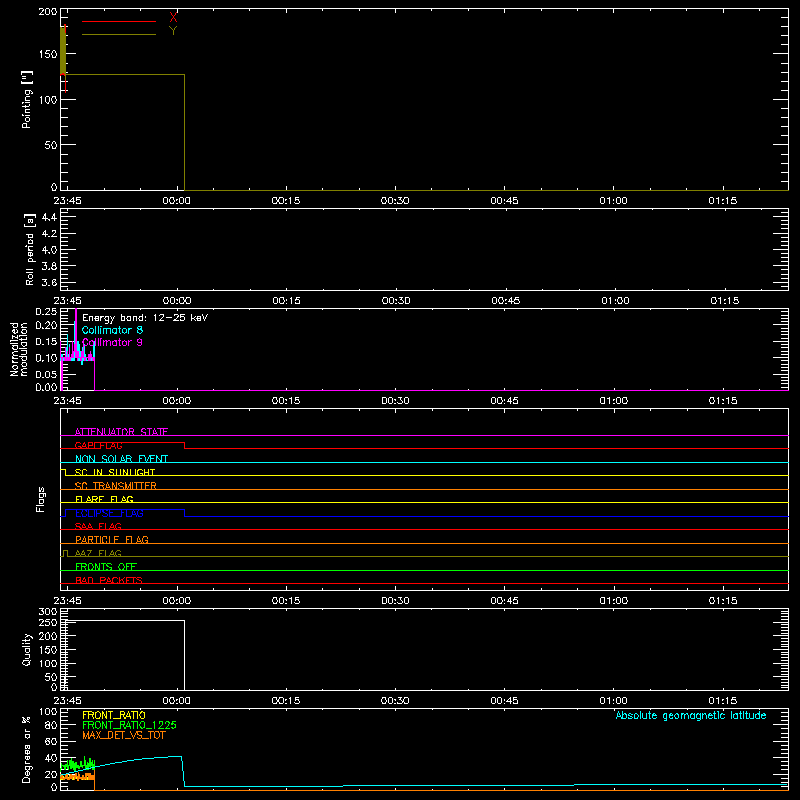Viewport: 800px width, 800px height.
Task: Click 00:00 time label under Flags plot
Action: pyautogui.click(x=177, y=601)
